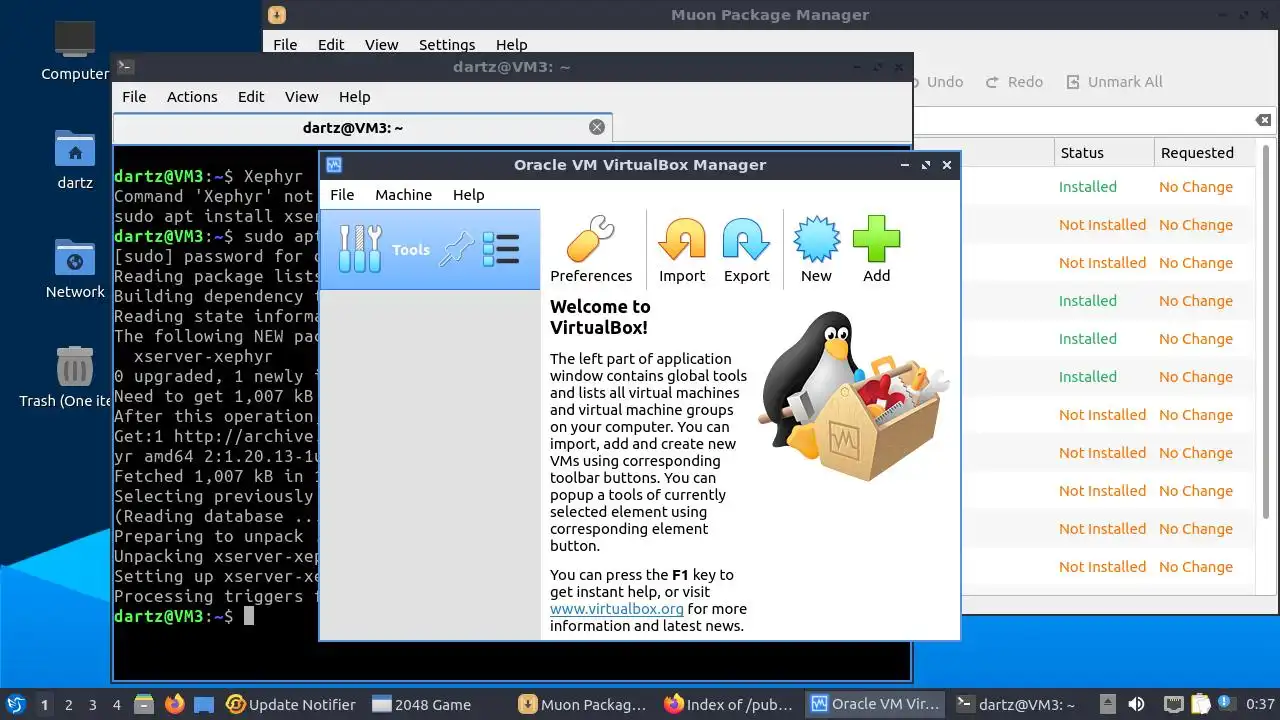Open Actions menu in the terminal

(192, 97)
